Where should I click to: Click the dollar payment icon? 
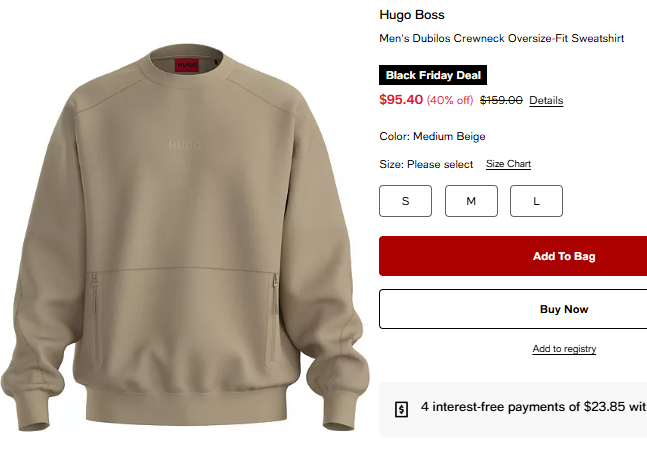pyautogui.click(x=401, y=409)
